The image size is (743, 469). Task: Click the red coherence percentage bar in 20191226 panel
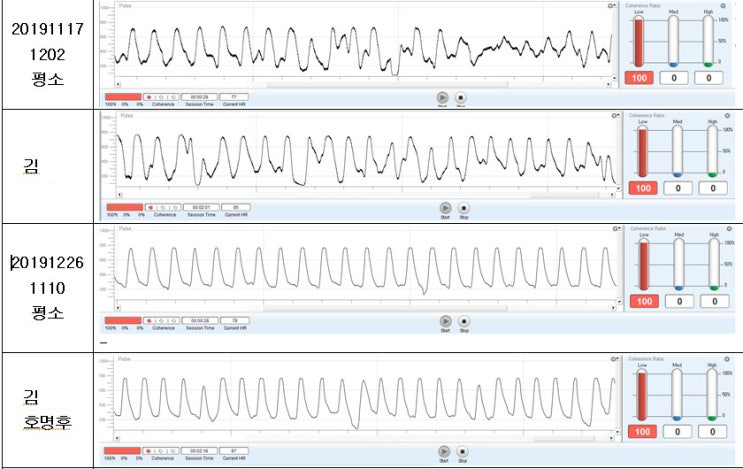(x=123, y=321)
